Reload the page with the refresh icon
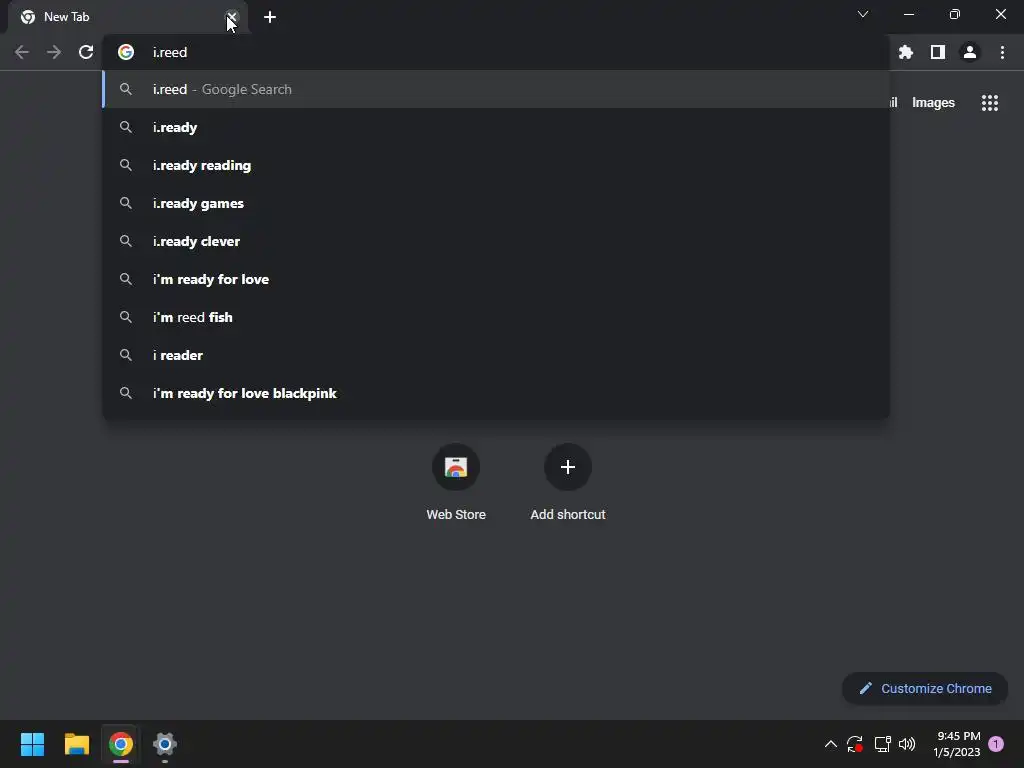This screenshot has height=768, width=1024. 86,52
